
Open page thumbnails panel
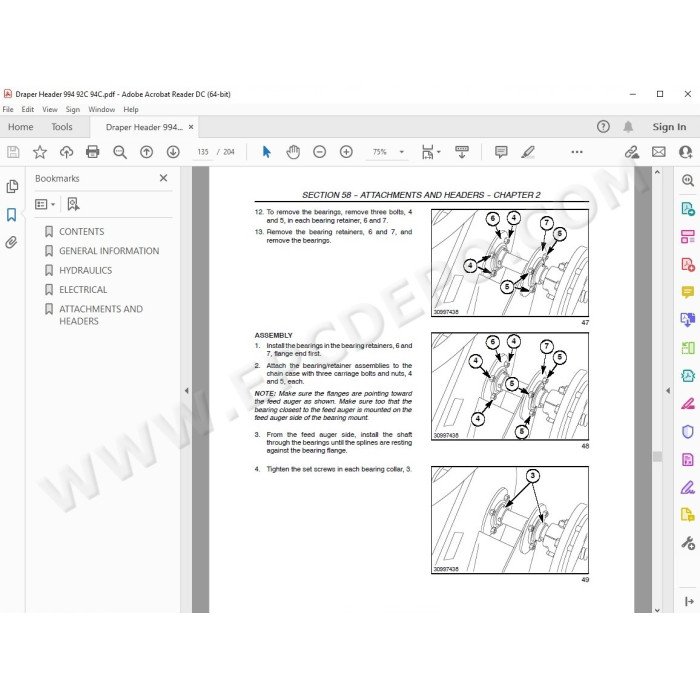click(12, 186)
